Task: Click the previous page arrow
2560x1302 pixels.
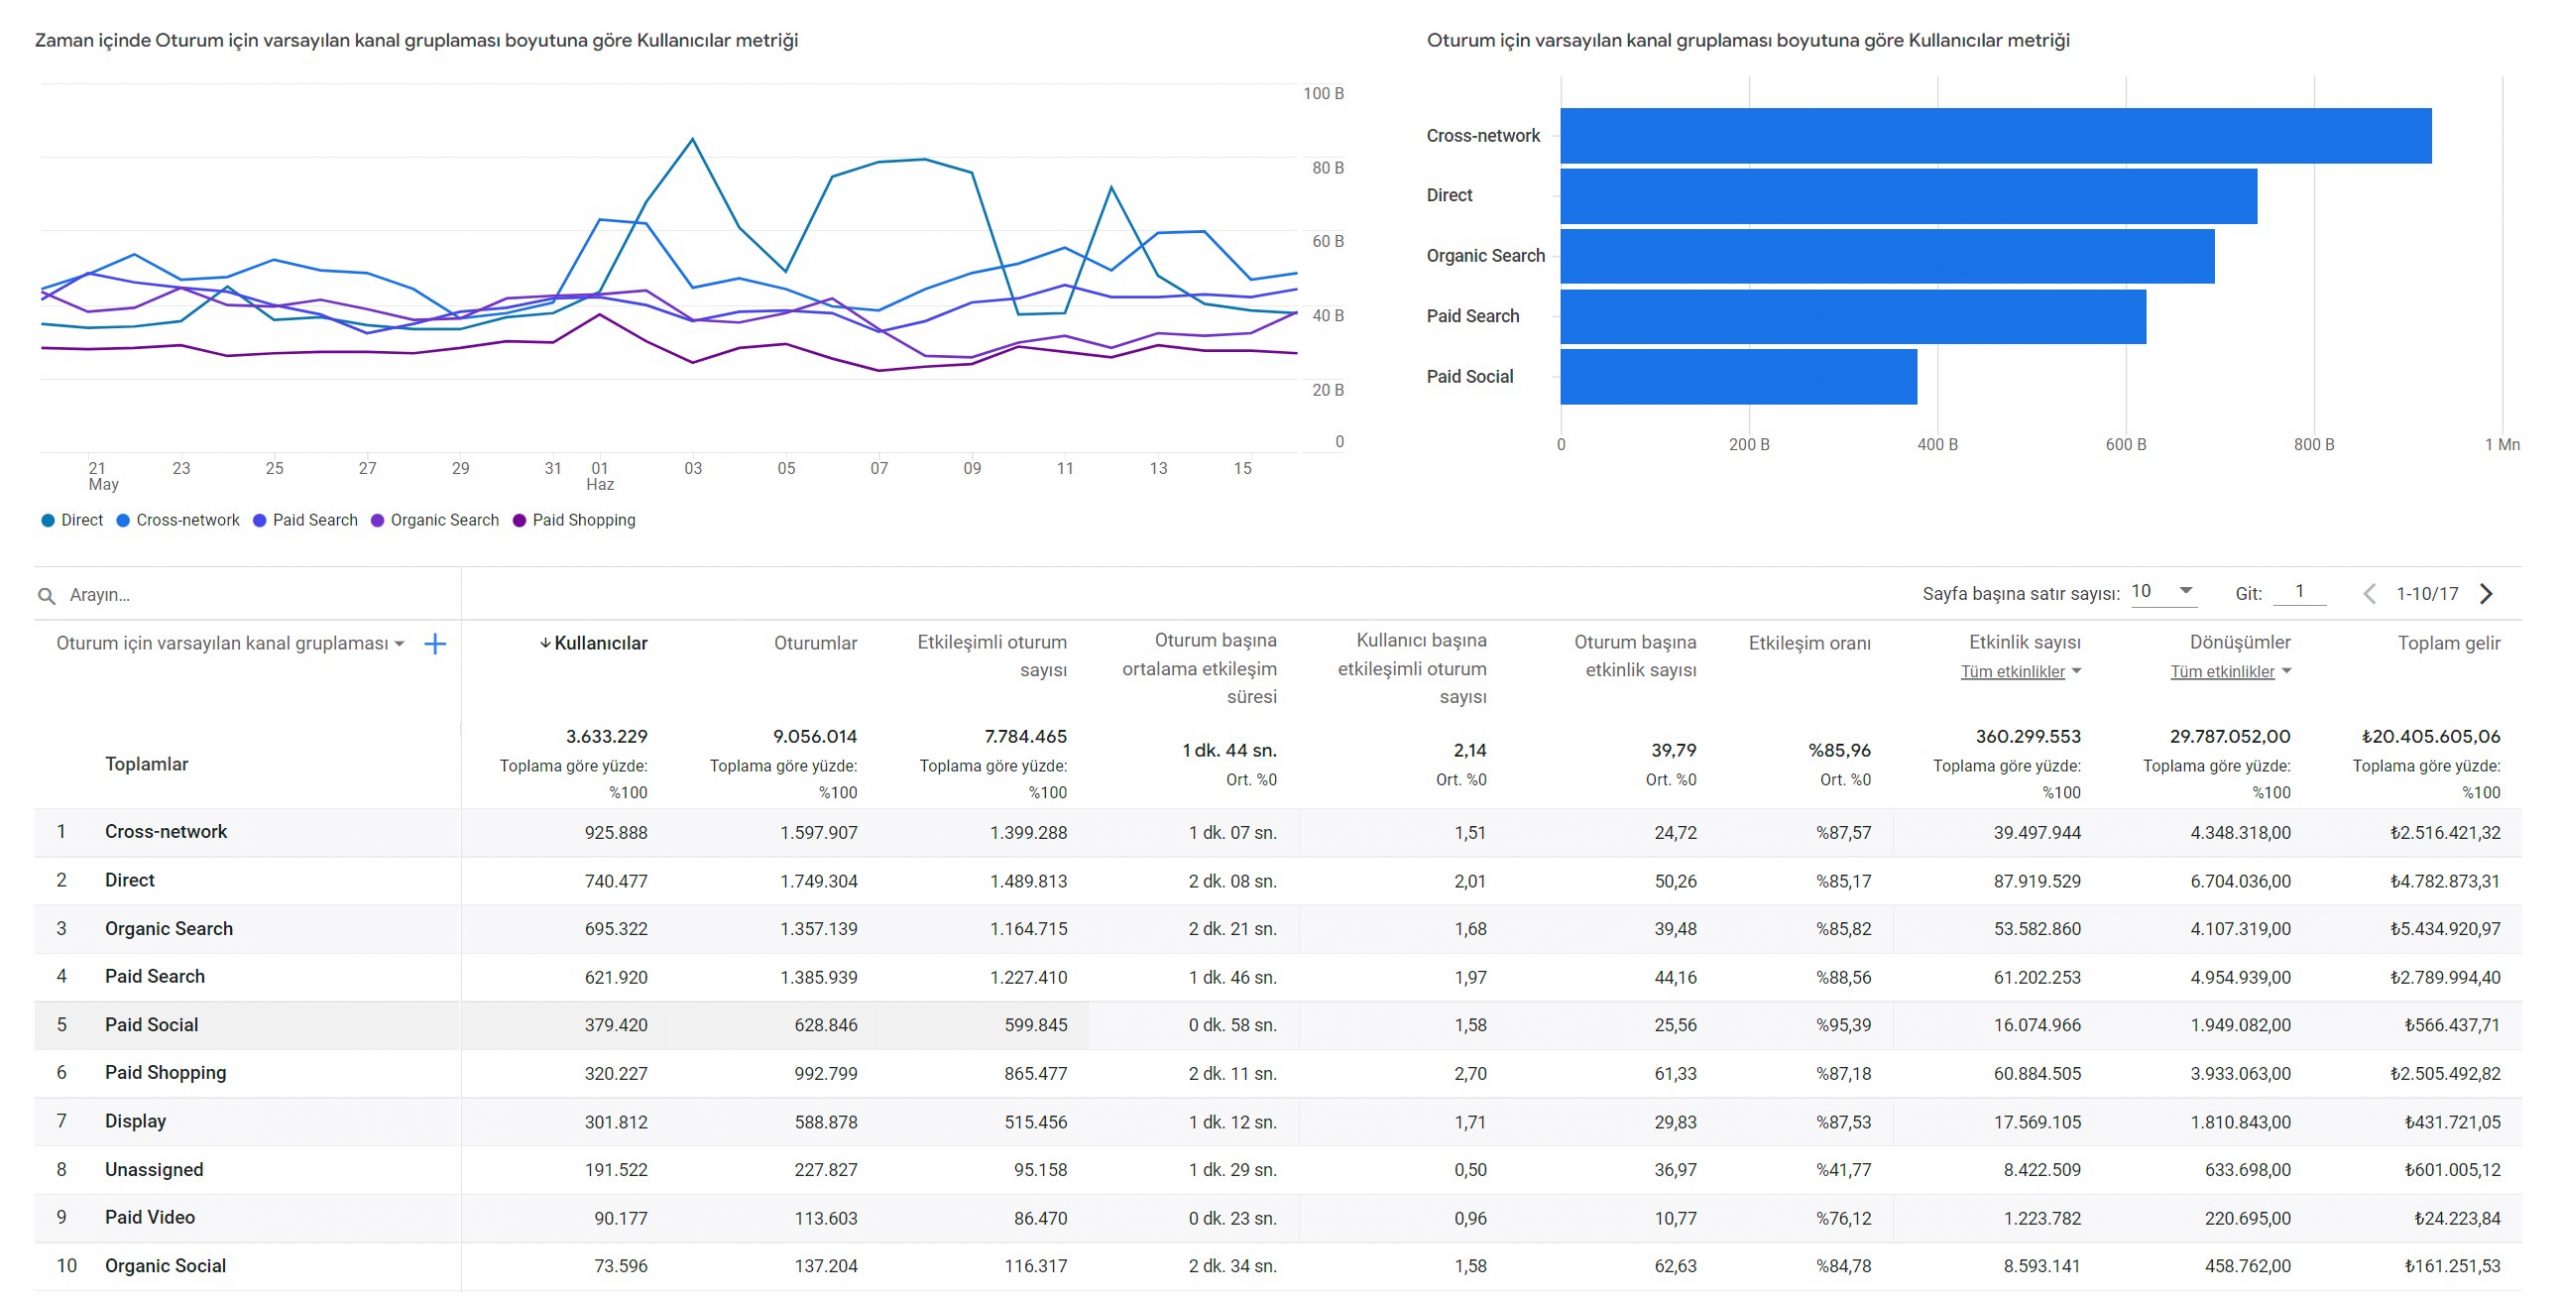Action: 2369,594
